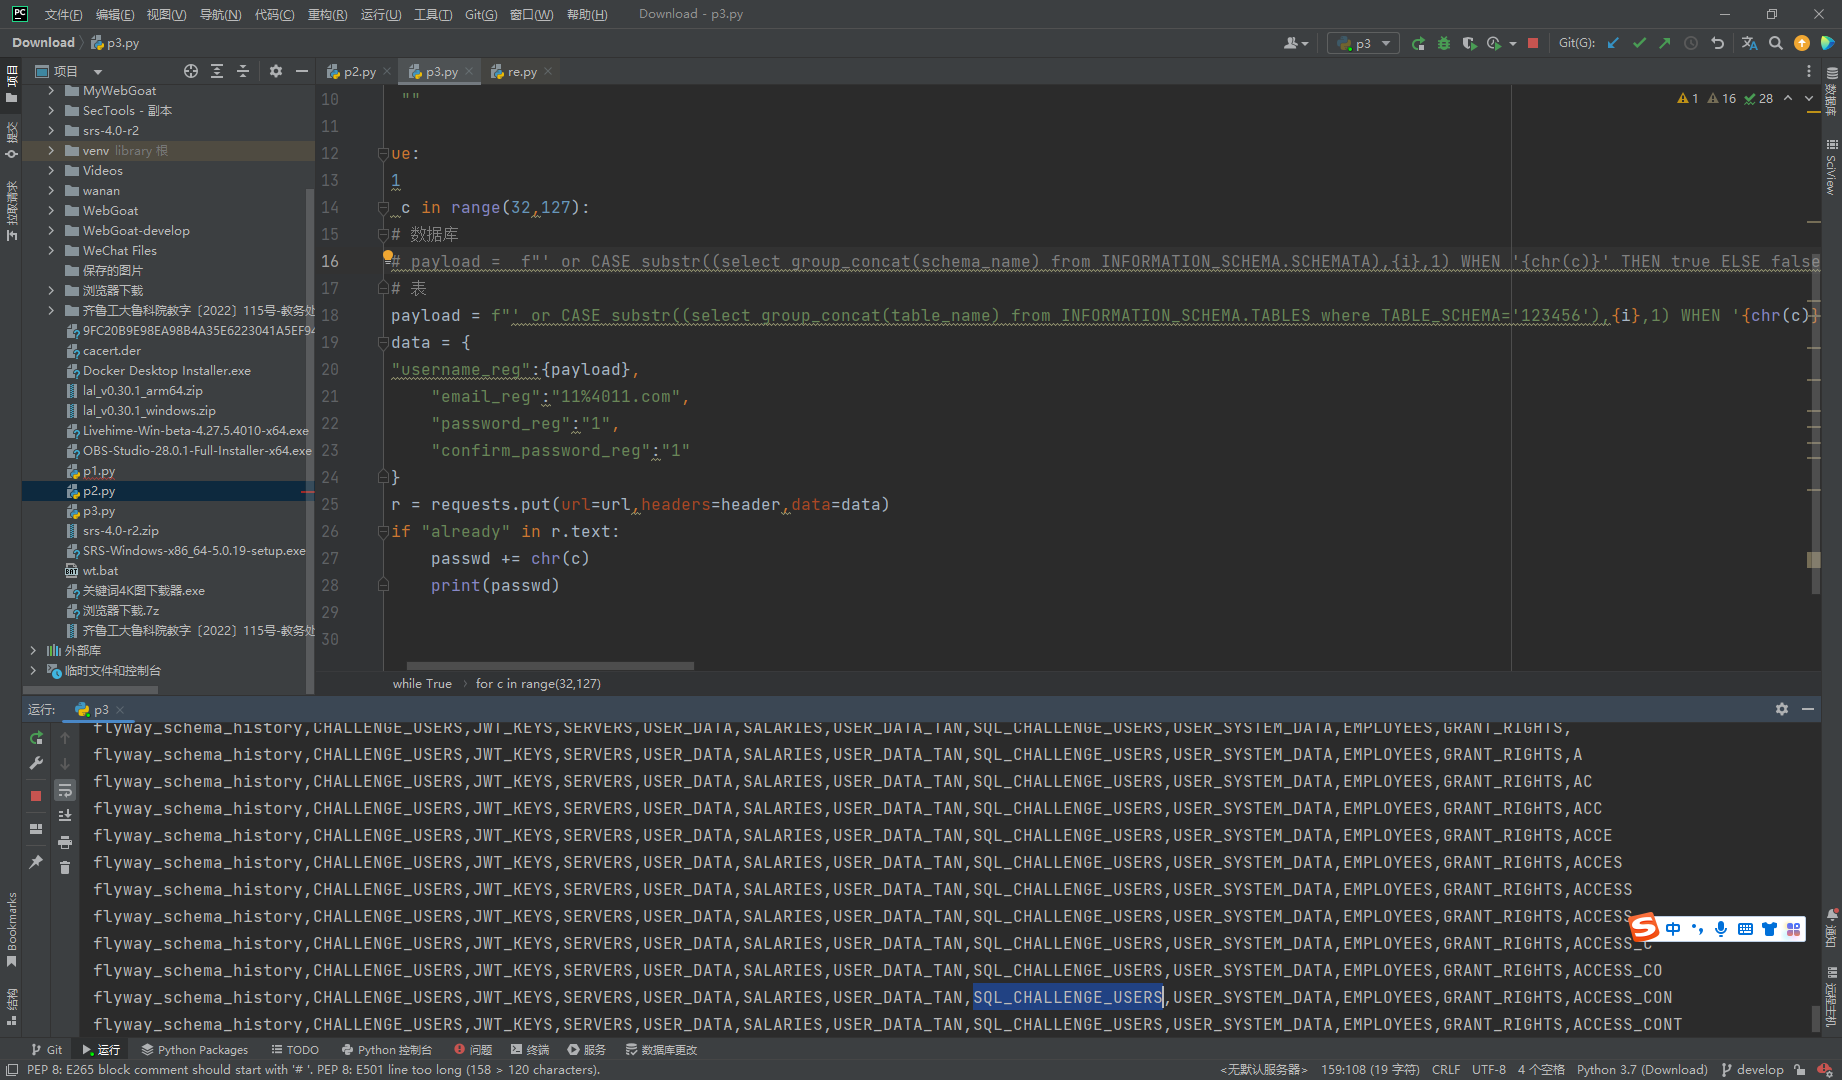Click the rollback undo arrow icon
Viewport: 1842px width, 1080px height.
coord(1717,43)
